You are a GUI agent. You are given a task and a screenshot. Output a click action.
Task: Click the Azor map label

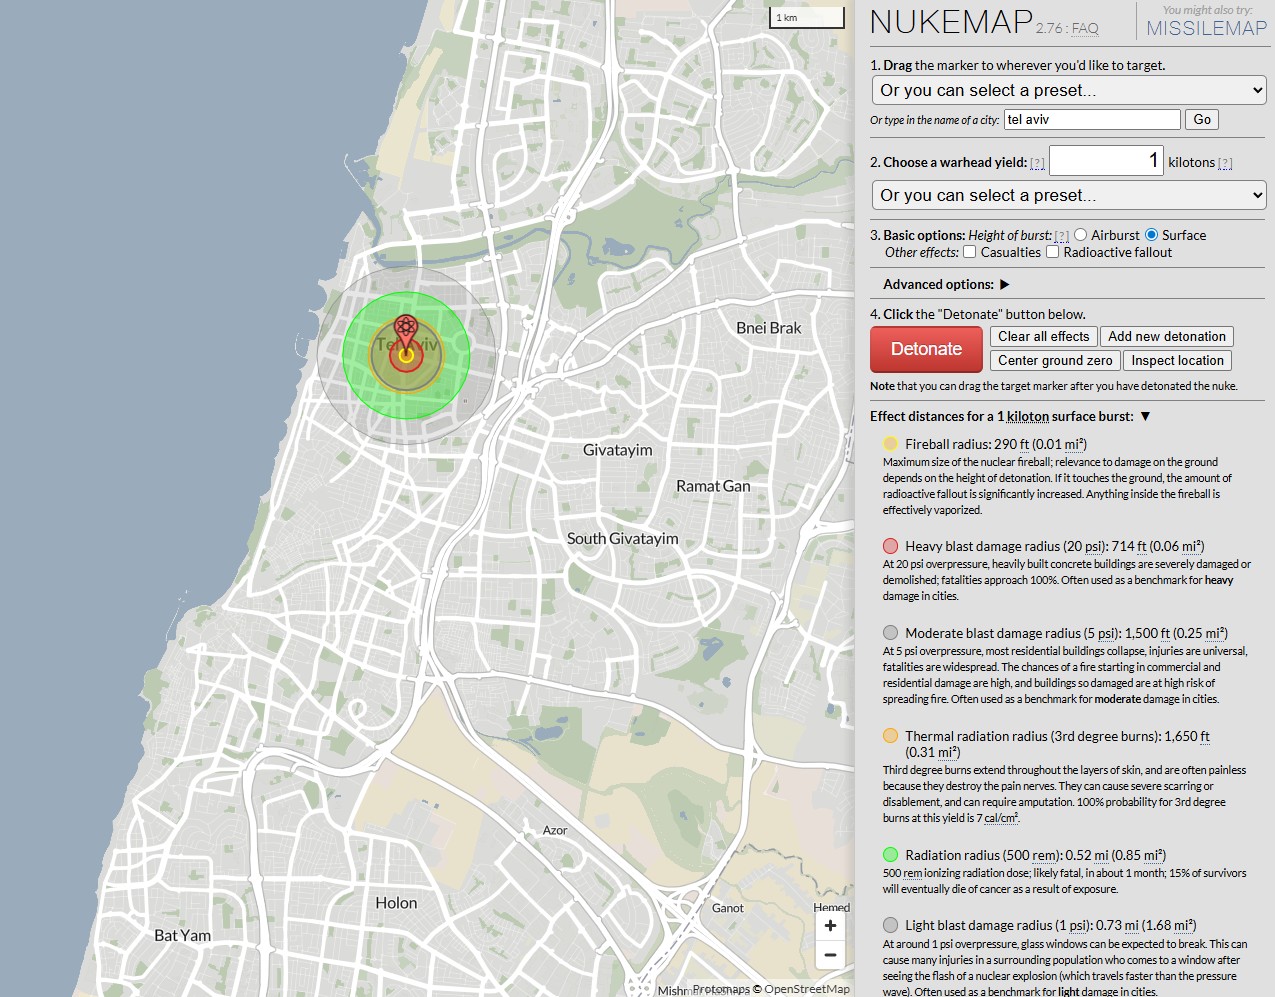pyautogui.click(x=555, y=830)
